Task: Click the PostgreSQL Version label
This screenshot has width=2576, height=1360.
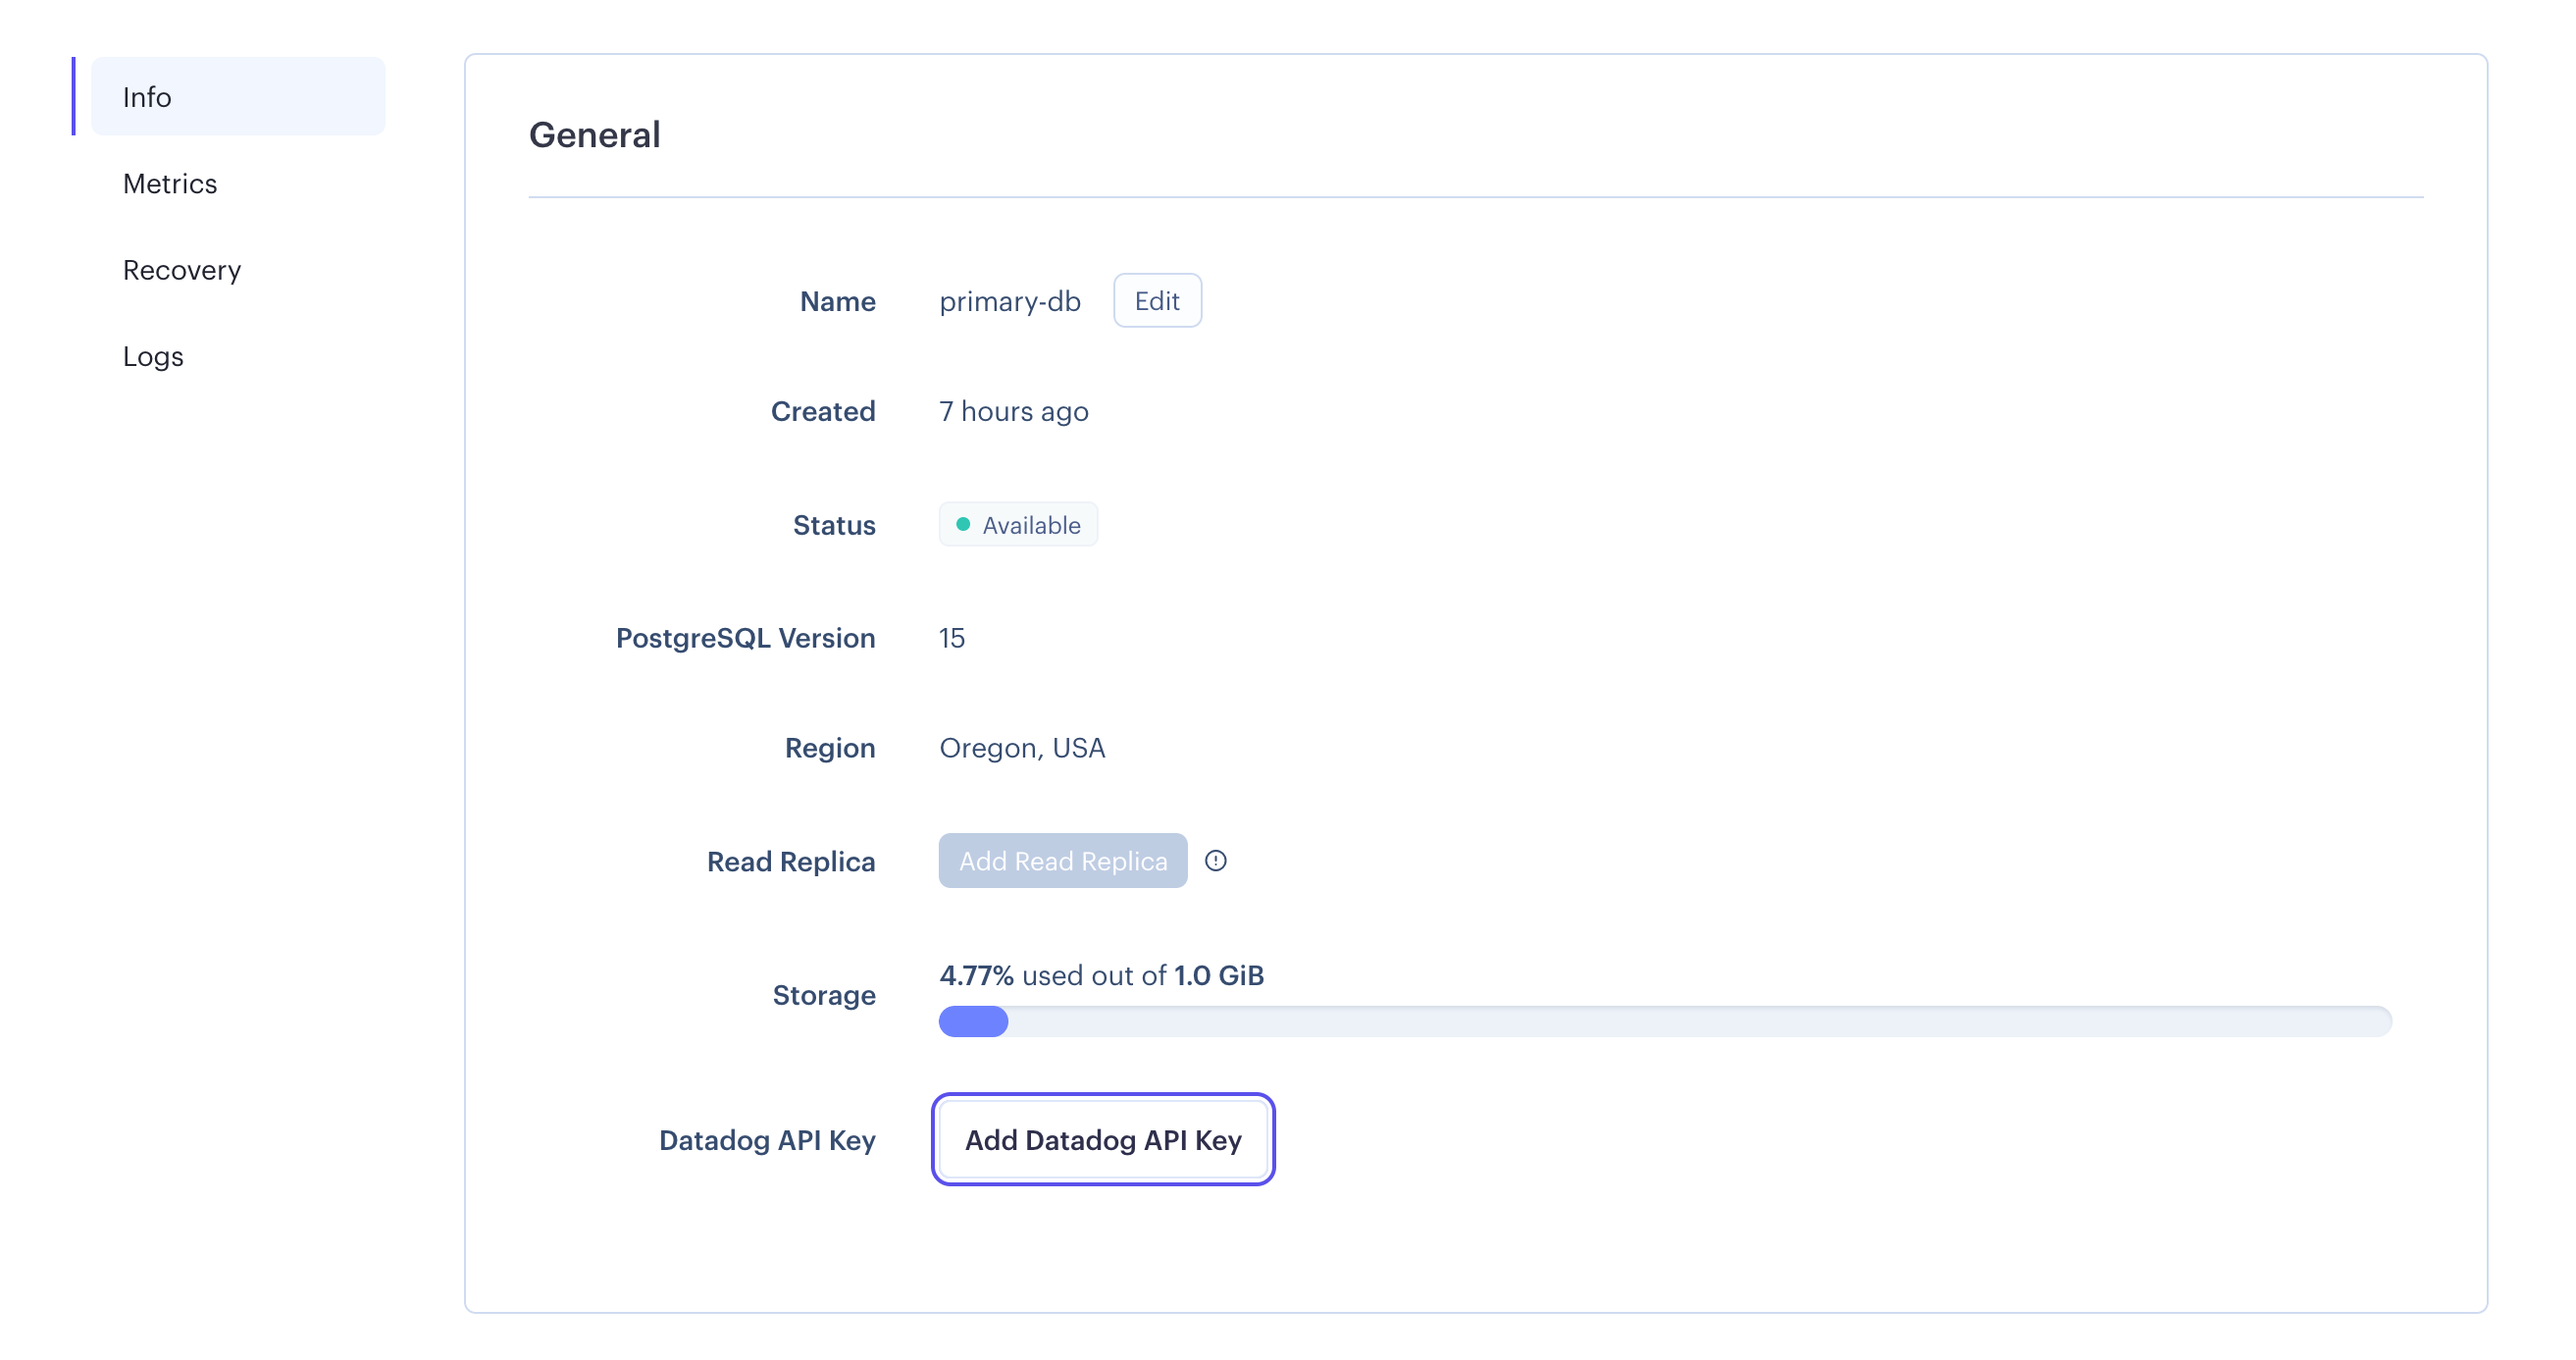Action: 745,637
